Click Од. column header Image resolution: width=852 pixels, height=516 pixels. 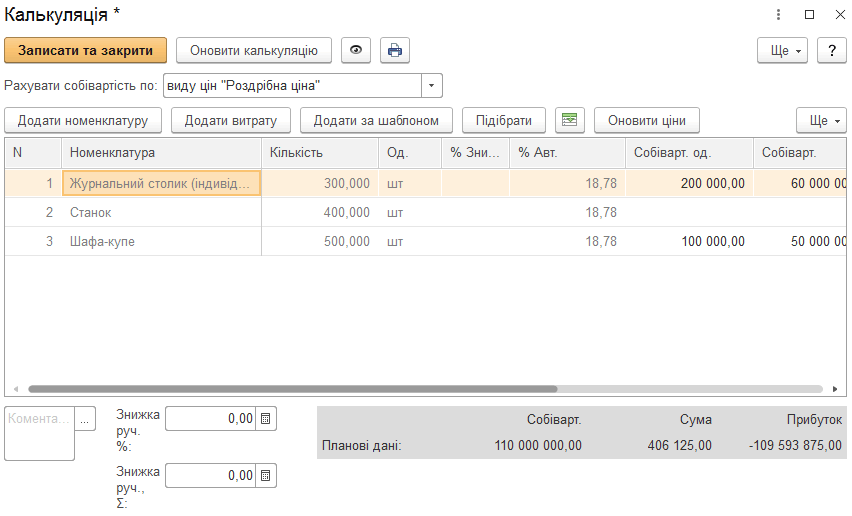pyautogui.click(x=410, y=153)
